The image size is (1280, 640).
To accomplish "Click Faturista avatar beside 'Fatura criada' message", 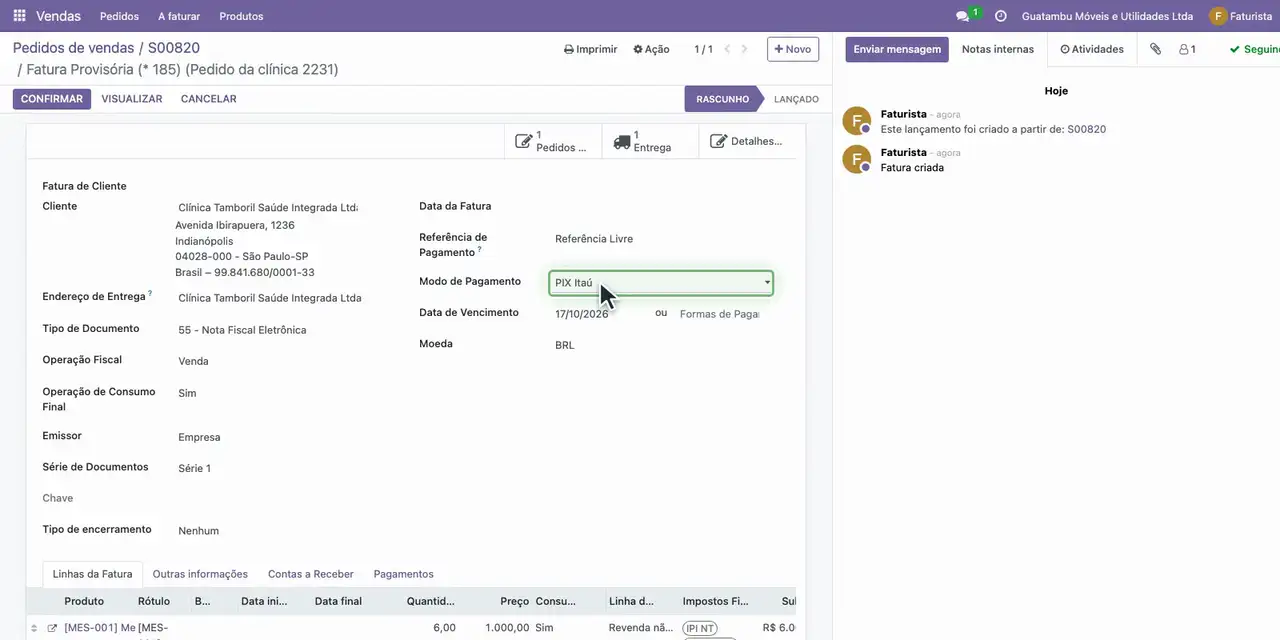I will coord(857,160).
